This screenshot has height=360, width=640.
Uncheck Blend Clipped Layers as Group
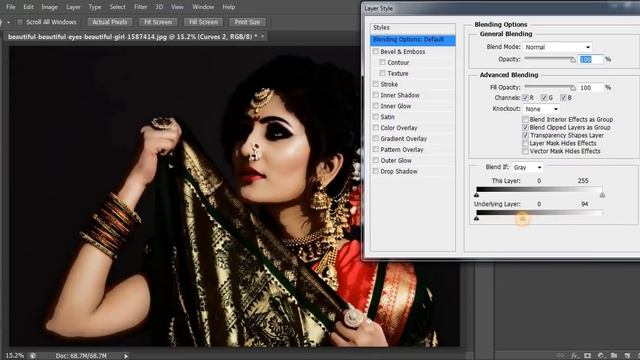tap(525, 127)
